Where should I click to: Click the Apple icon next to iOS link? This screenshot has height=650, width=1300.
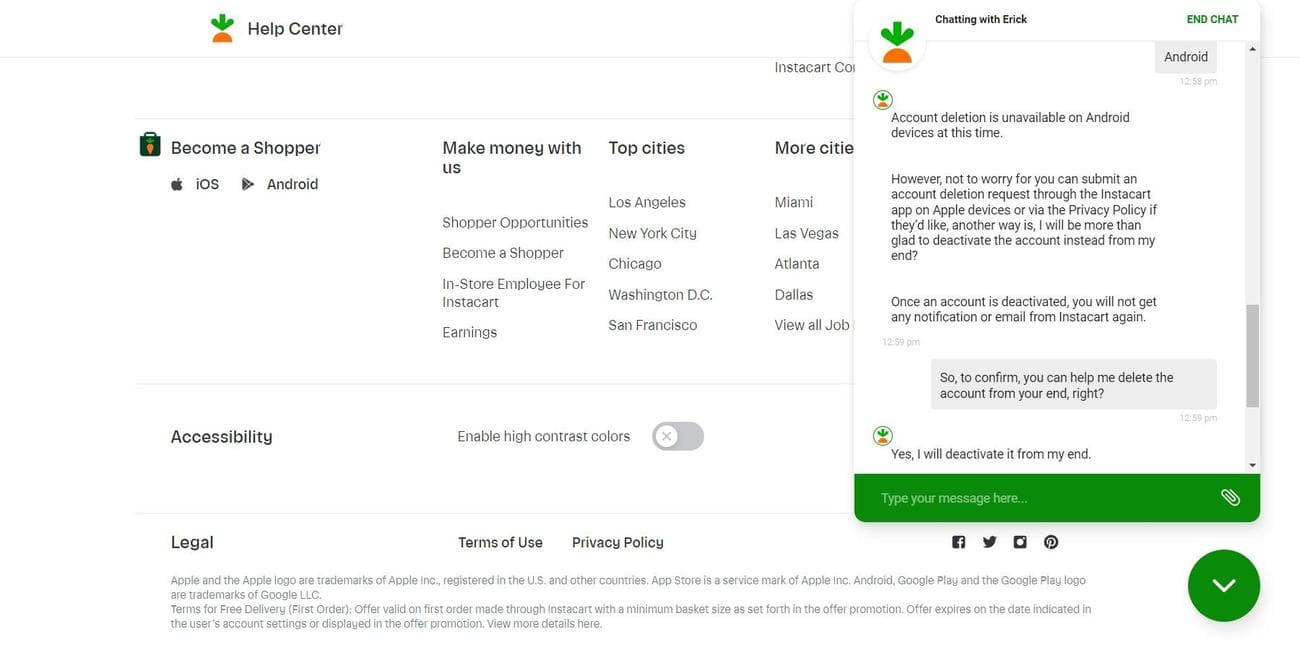[x=176, y=184]
